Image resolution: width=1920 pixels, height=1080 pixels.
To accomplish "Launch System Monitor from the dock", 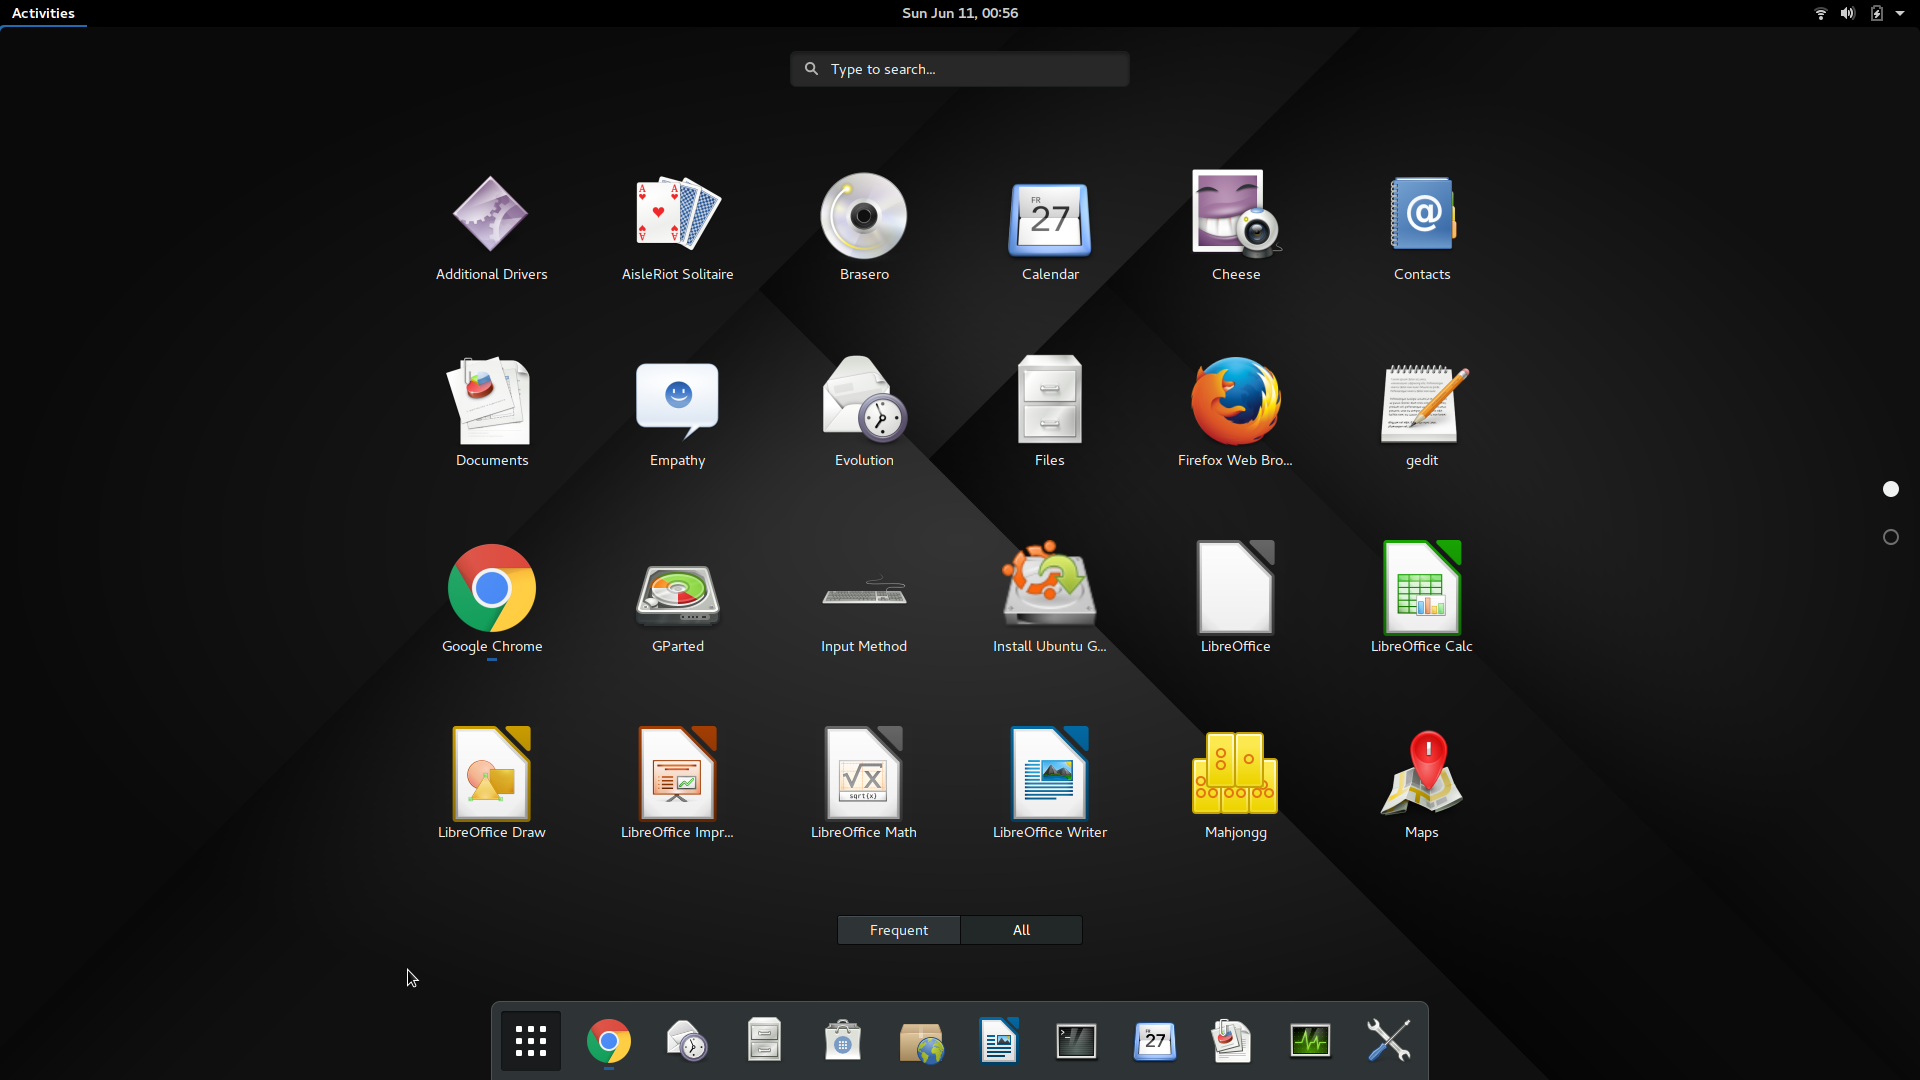I will coord(1310,1040).
